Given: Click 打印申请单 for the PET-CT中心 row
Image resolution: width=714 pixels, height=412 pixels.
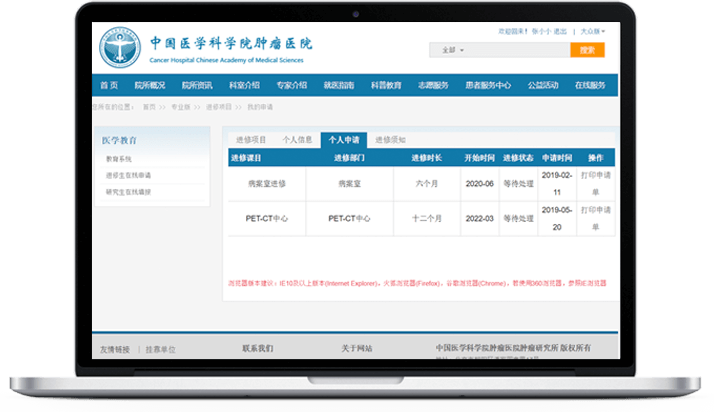Looking at the screenshot, I should coord(595,218).
